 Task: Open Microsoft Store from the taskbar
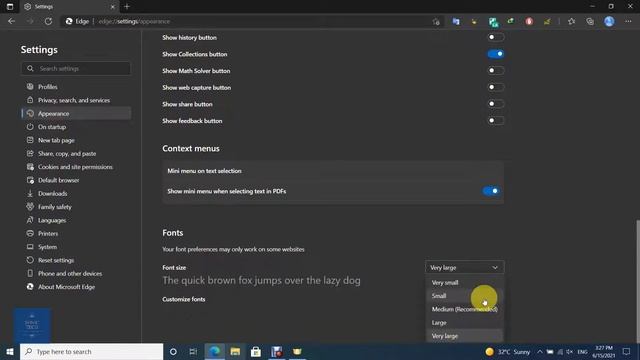(256, 351)
